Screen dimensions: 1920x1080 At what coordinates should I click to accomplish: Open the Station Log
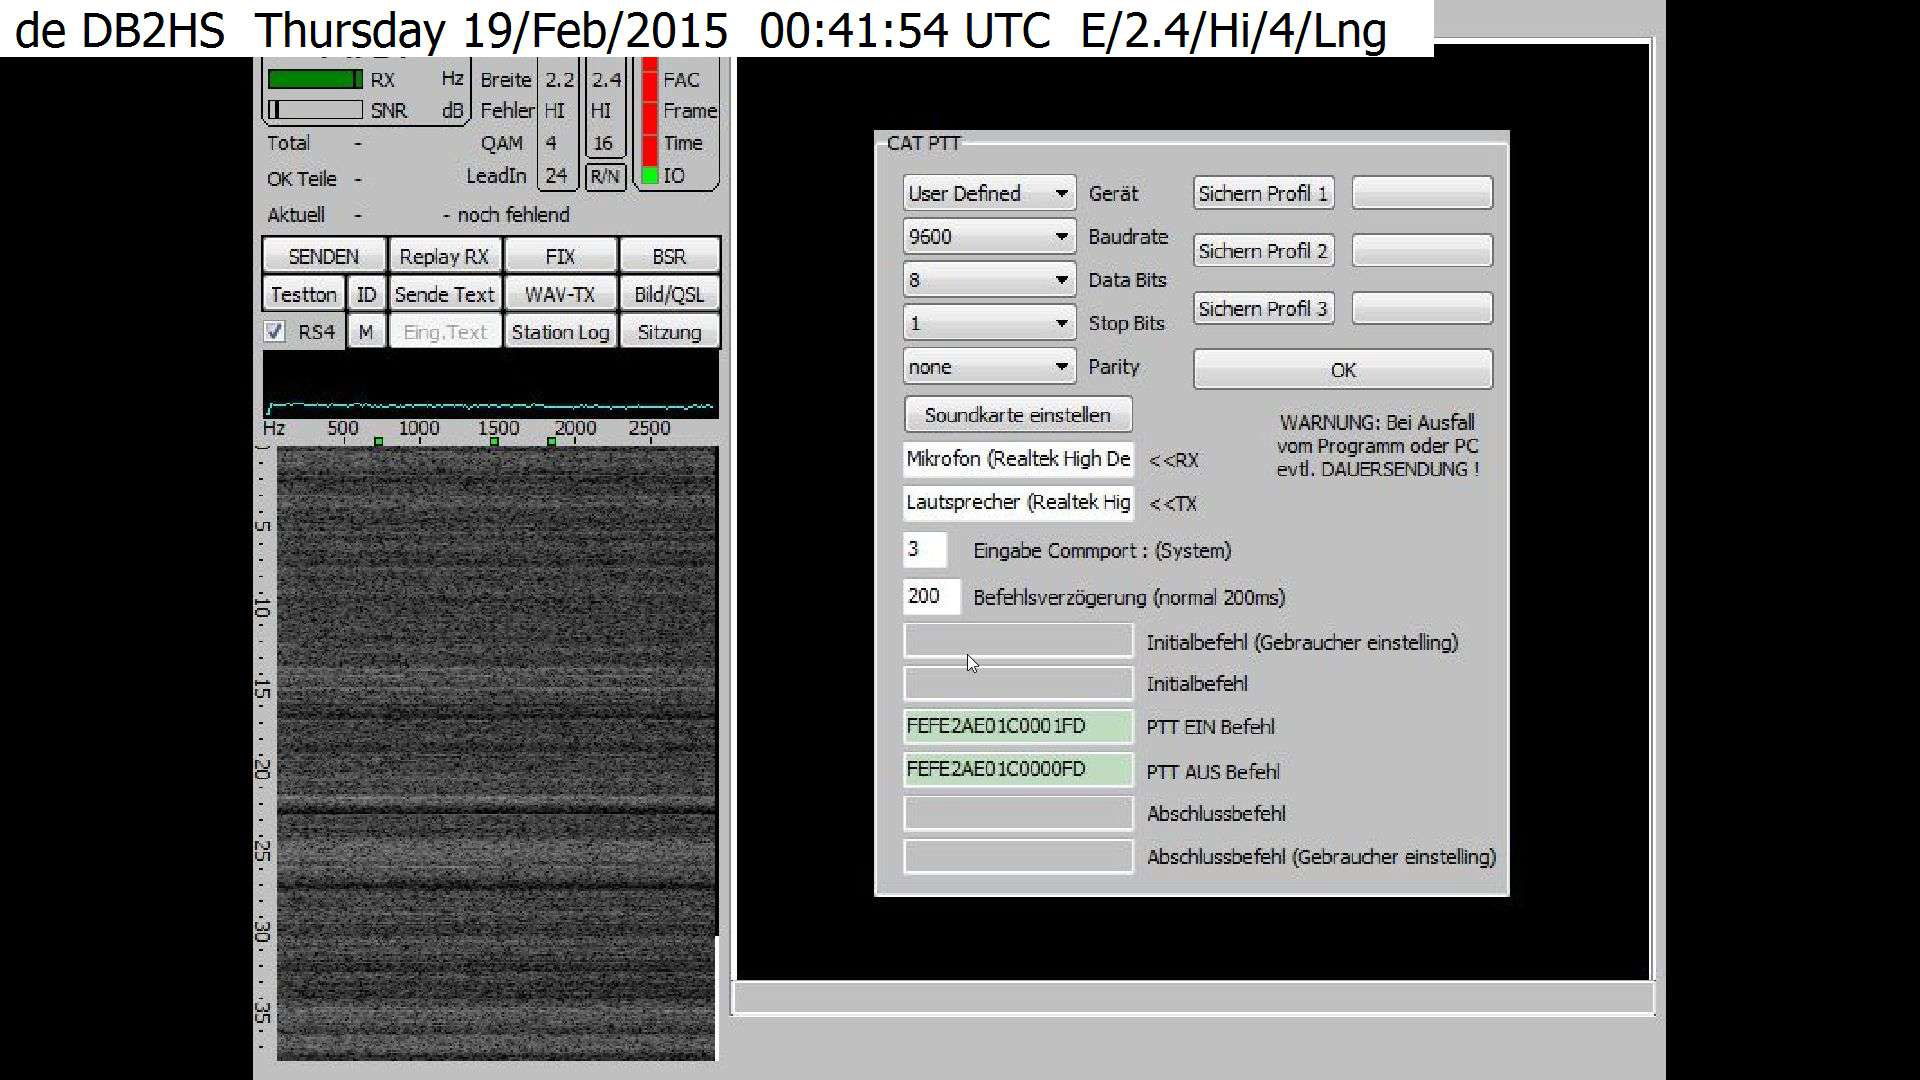point(560,332)
